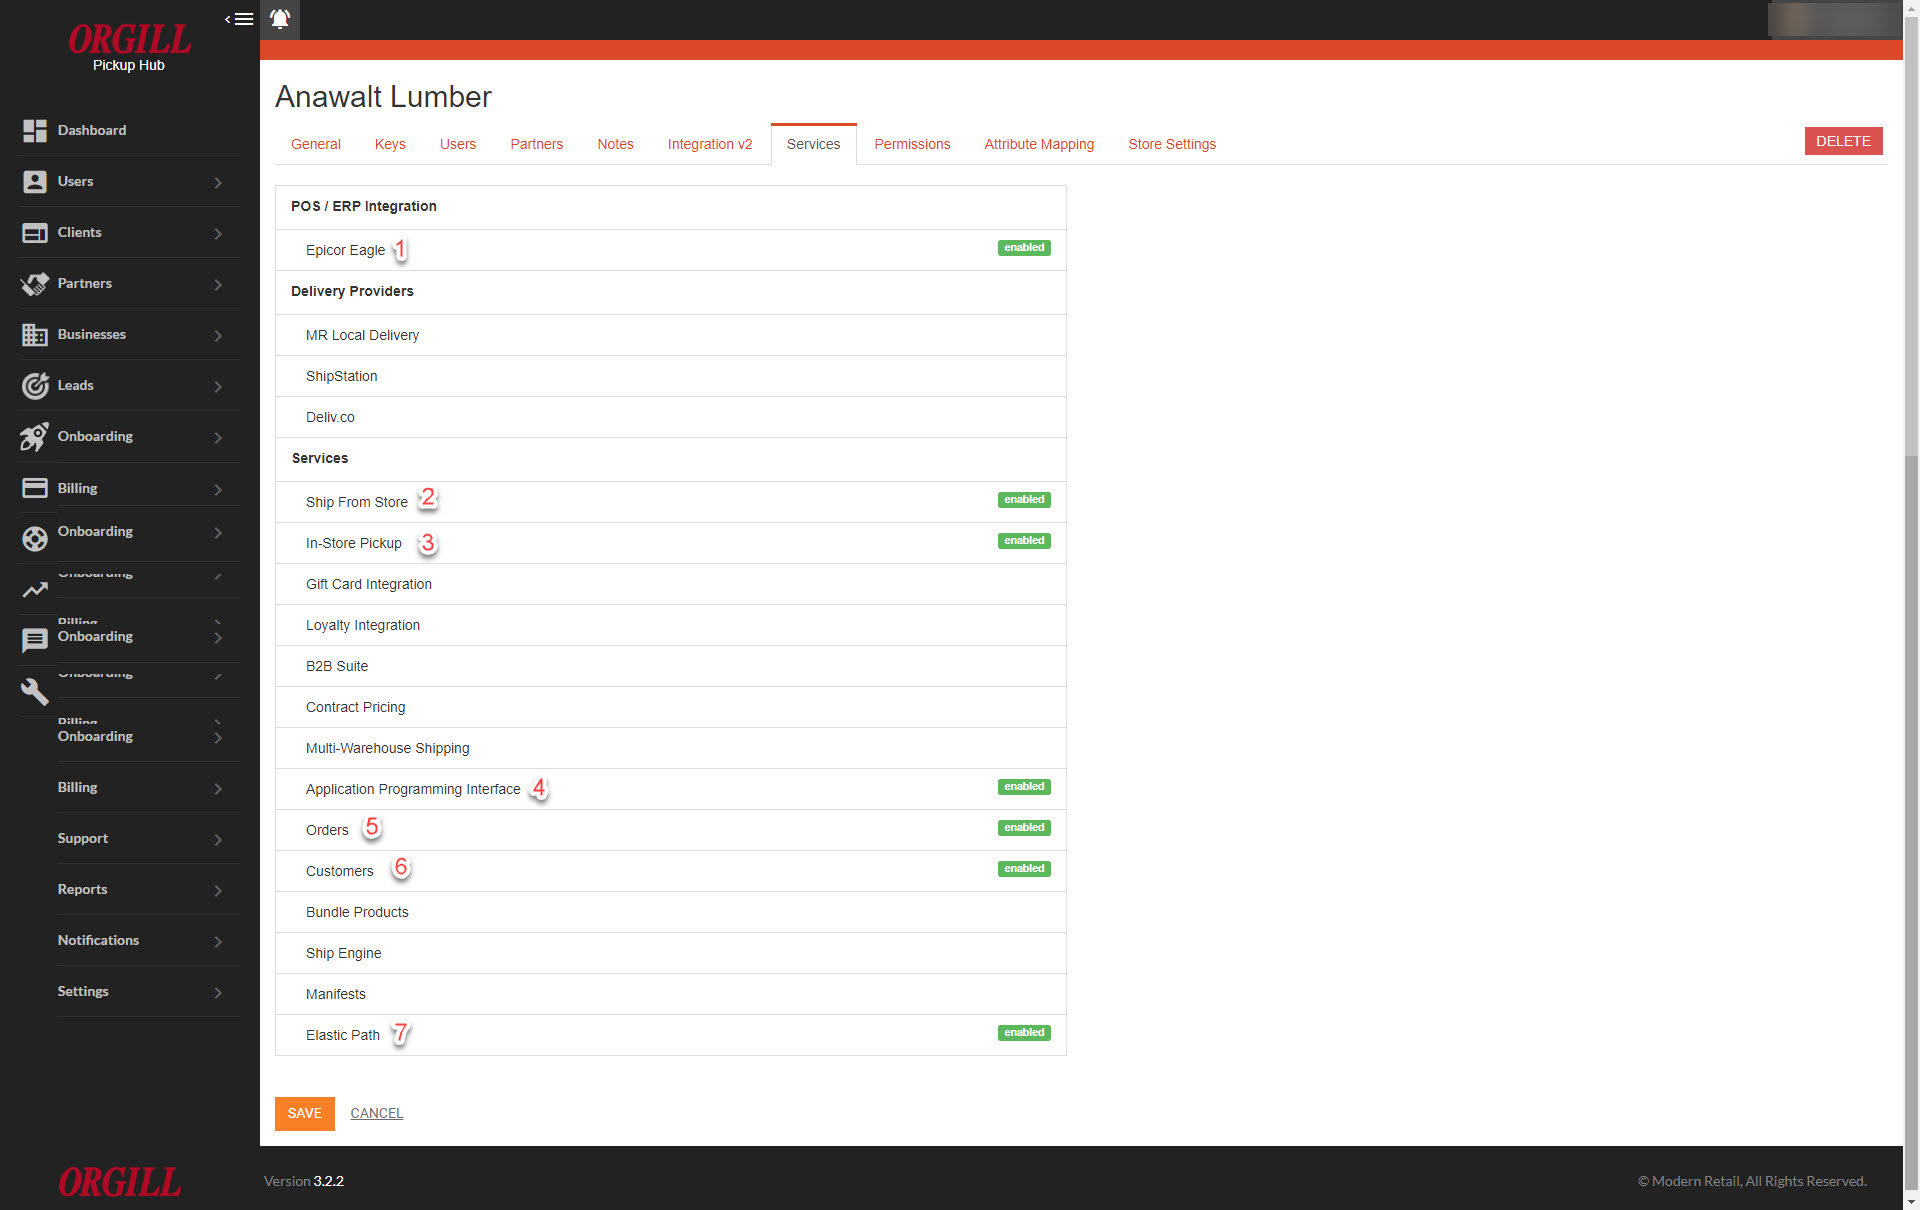Click the Businesses building icon in the sidebar

point(35,335)
